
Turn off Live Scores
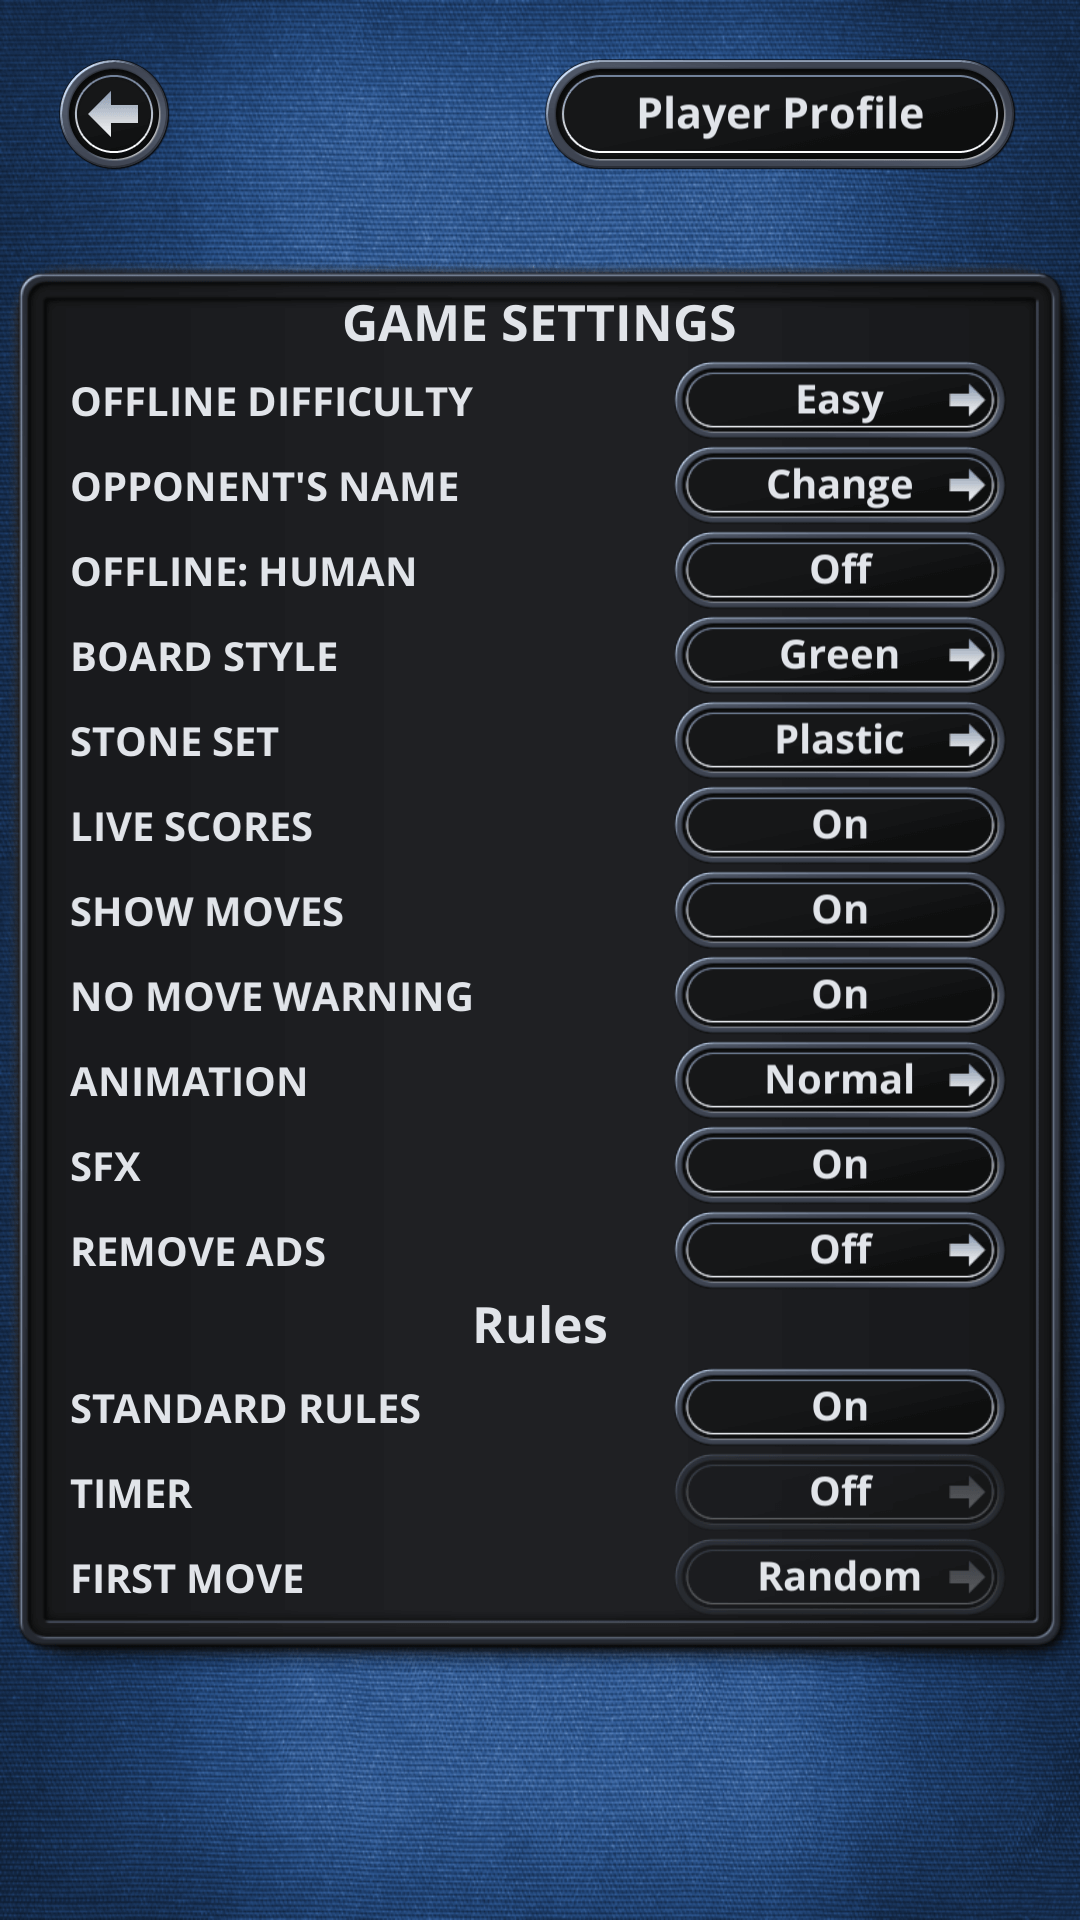point(839,826)
